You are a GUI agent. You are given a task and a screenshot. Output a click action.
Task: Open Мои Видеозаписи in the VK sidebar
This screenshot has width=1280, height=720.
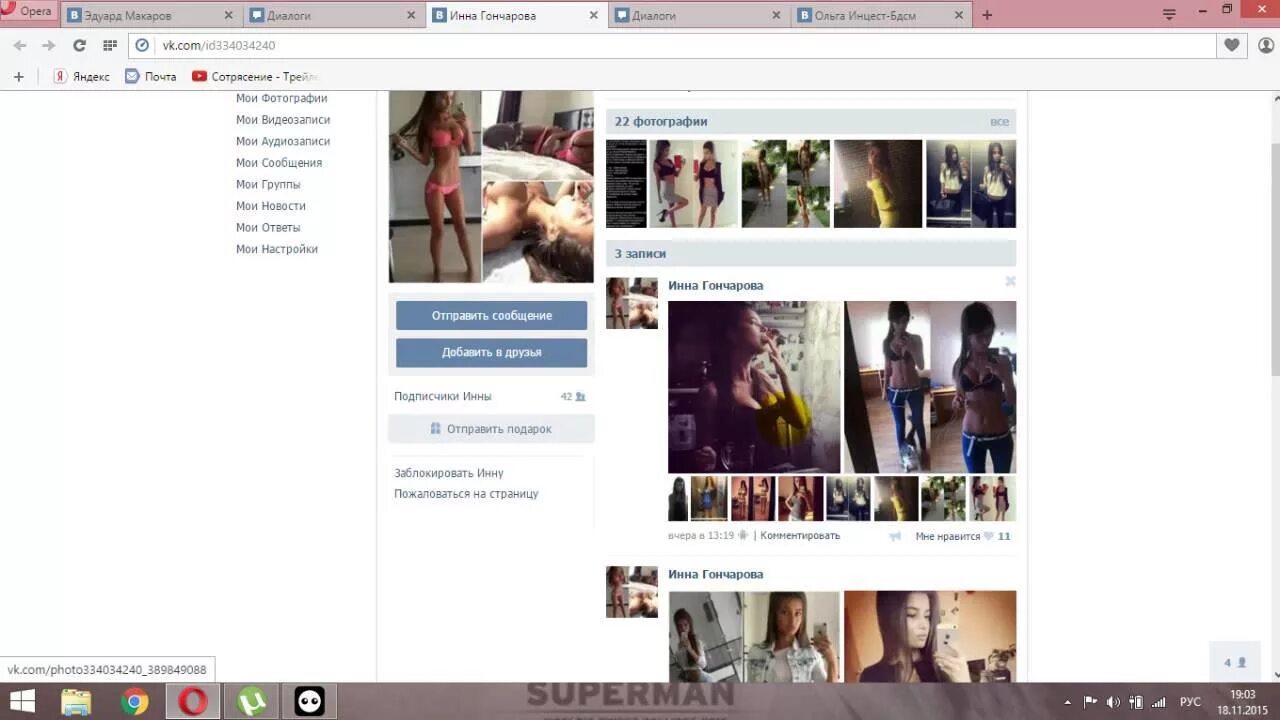[282, 120]
